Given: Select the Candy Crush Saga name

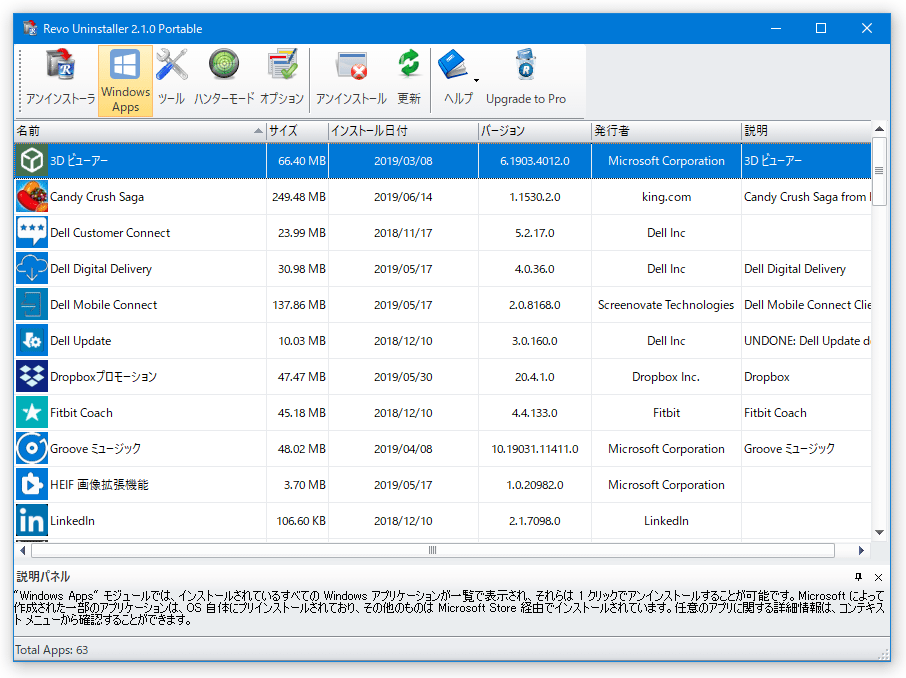Looking at the screenshot, I should tap(97, 197).
